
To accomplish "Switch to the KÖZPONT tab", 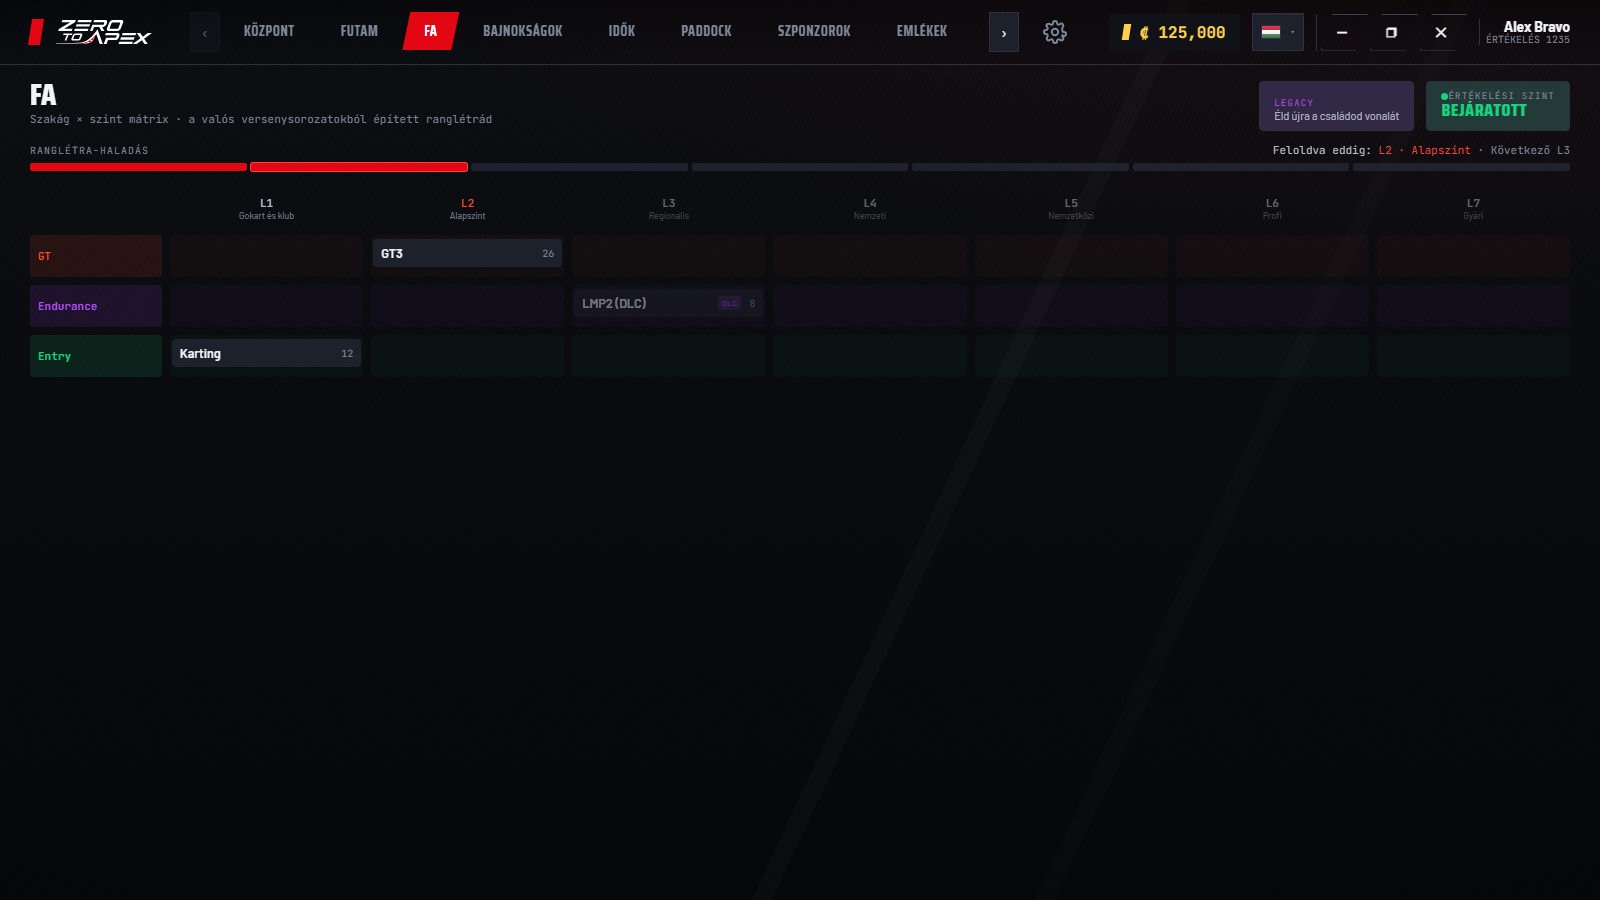I will tap(269, 31).
